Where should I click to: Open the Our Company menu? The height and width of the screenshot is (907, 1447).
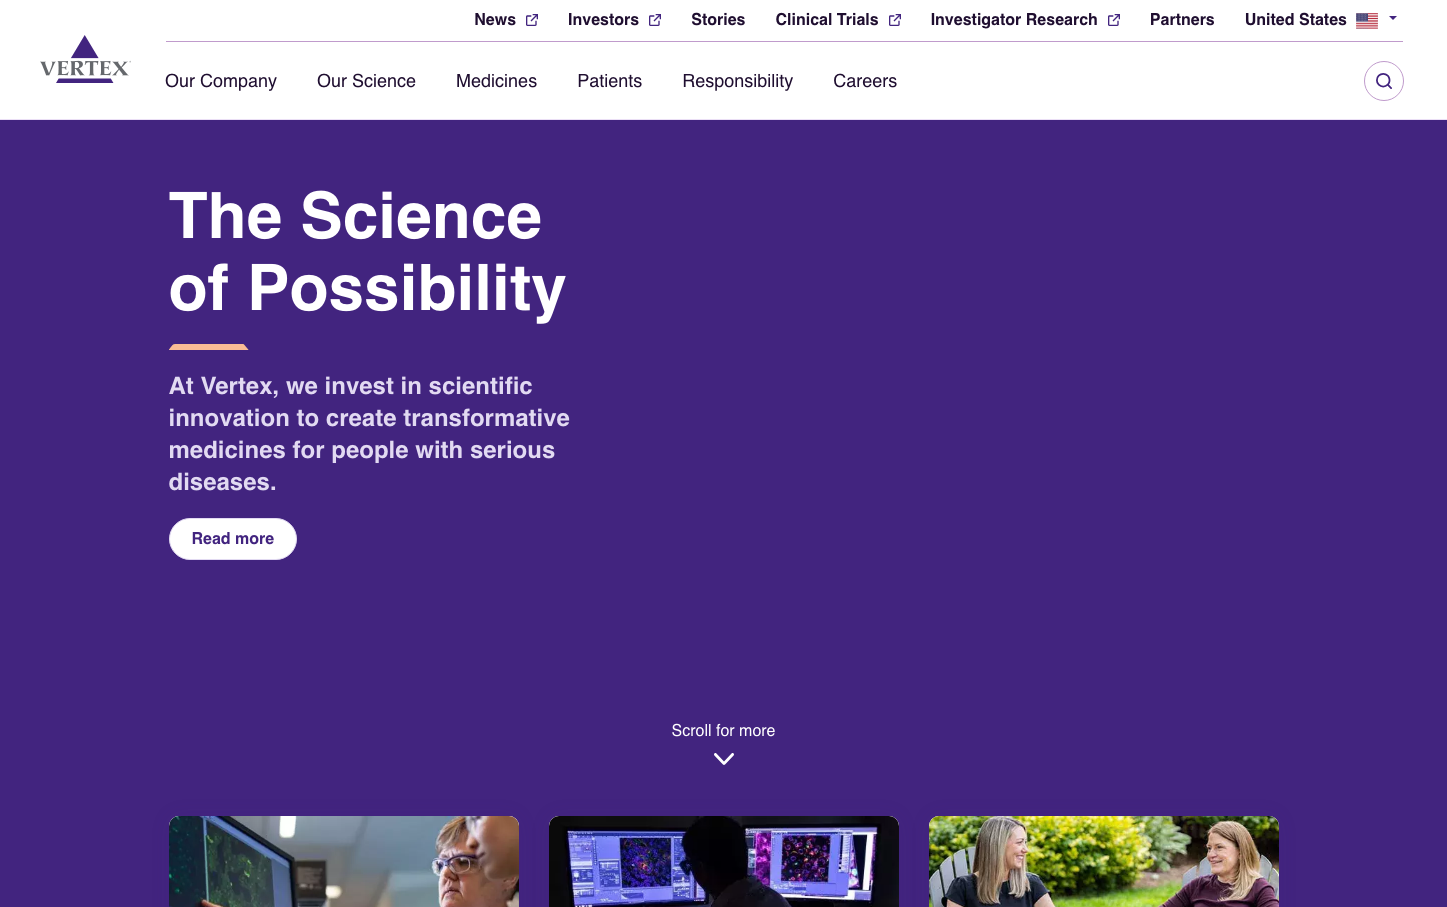[x=221, y=81]
